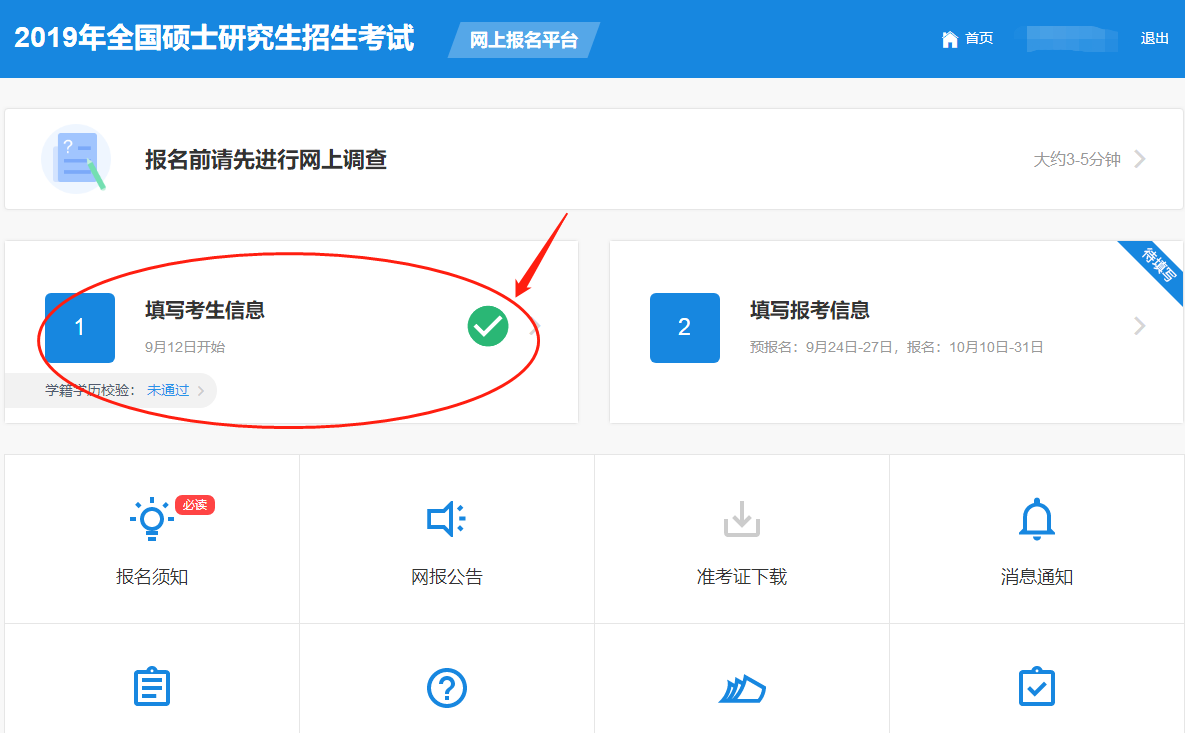The width and height of the screenshot is (1185, 733).
Task: Select 首页 in the top menu
Action: click(x=977, y=39)
